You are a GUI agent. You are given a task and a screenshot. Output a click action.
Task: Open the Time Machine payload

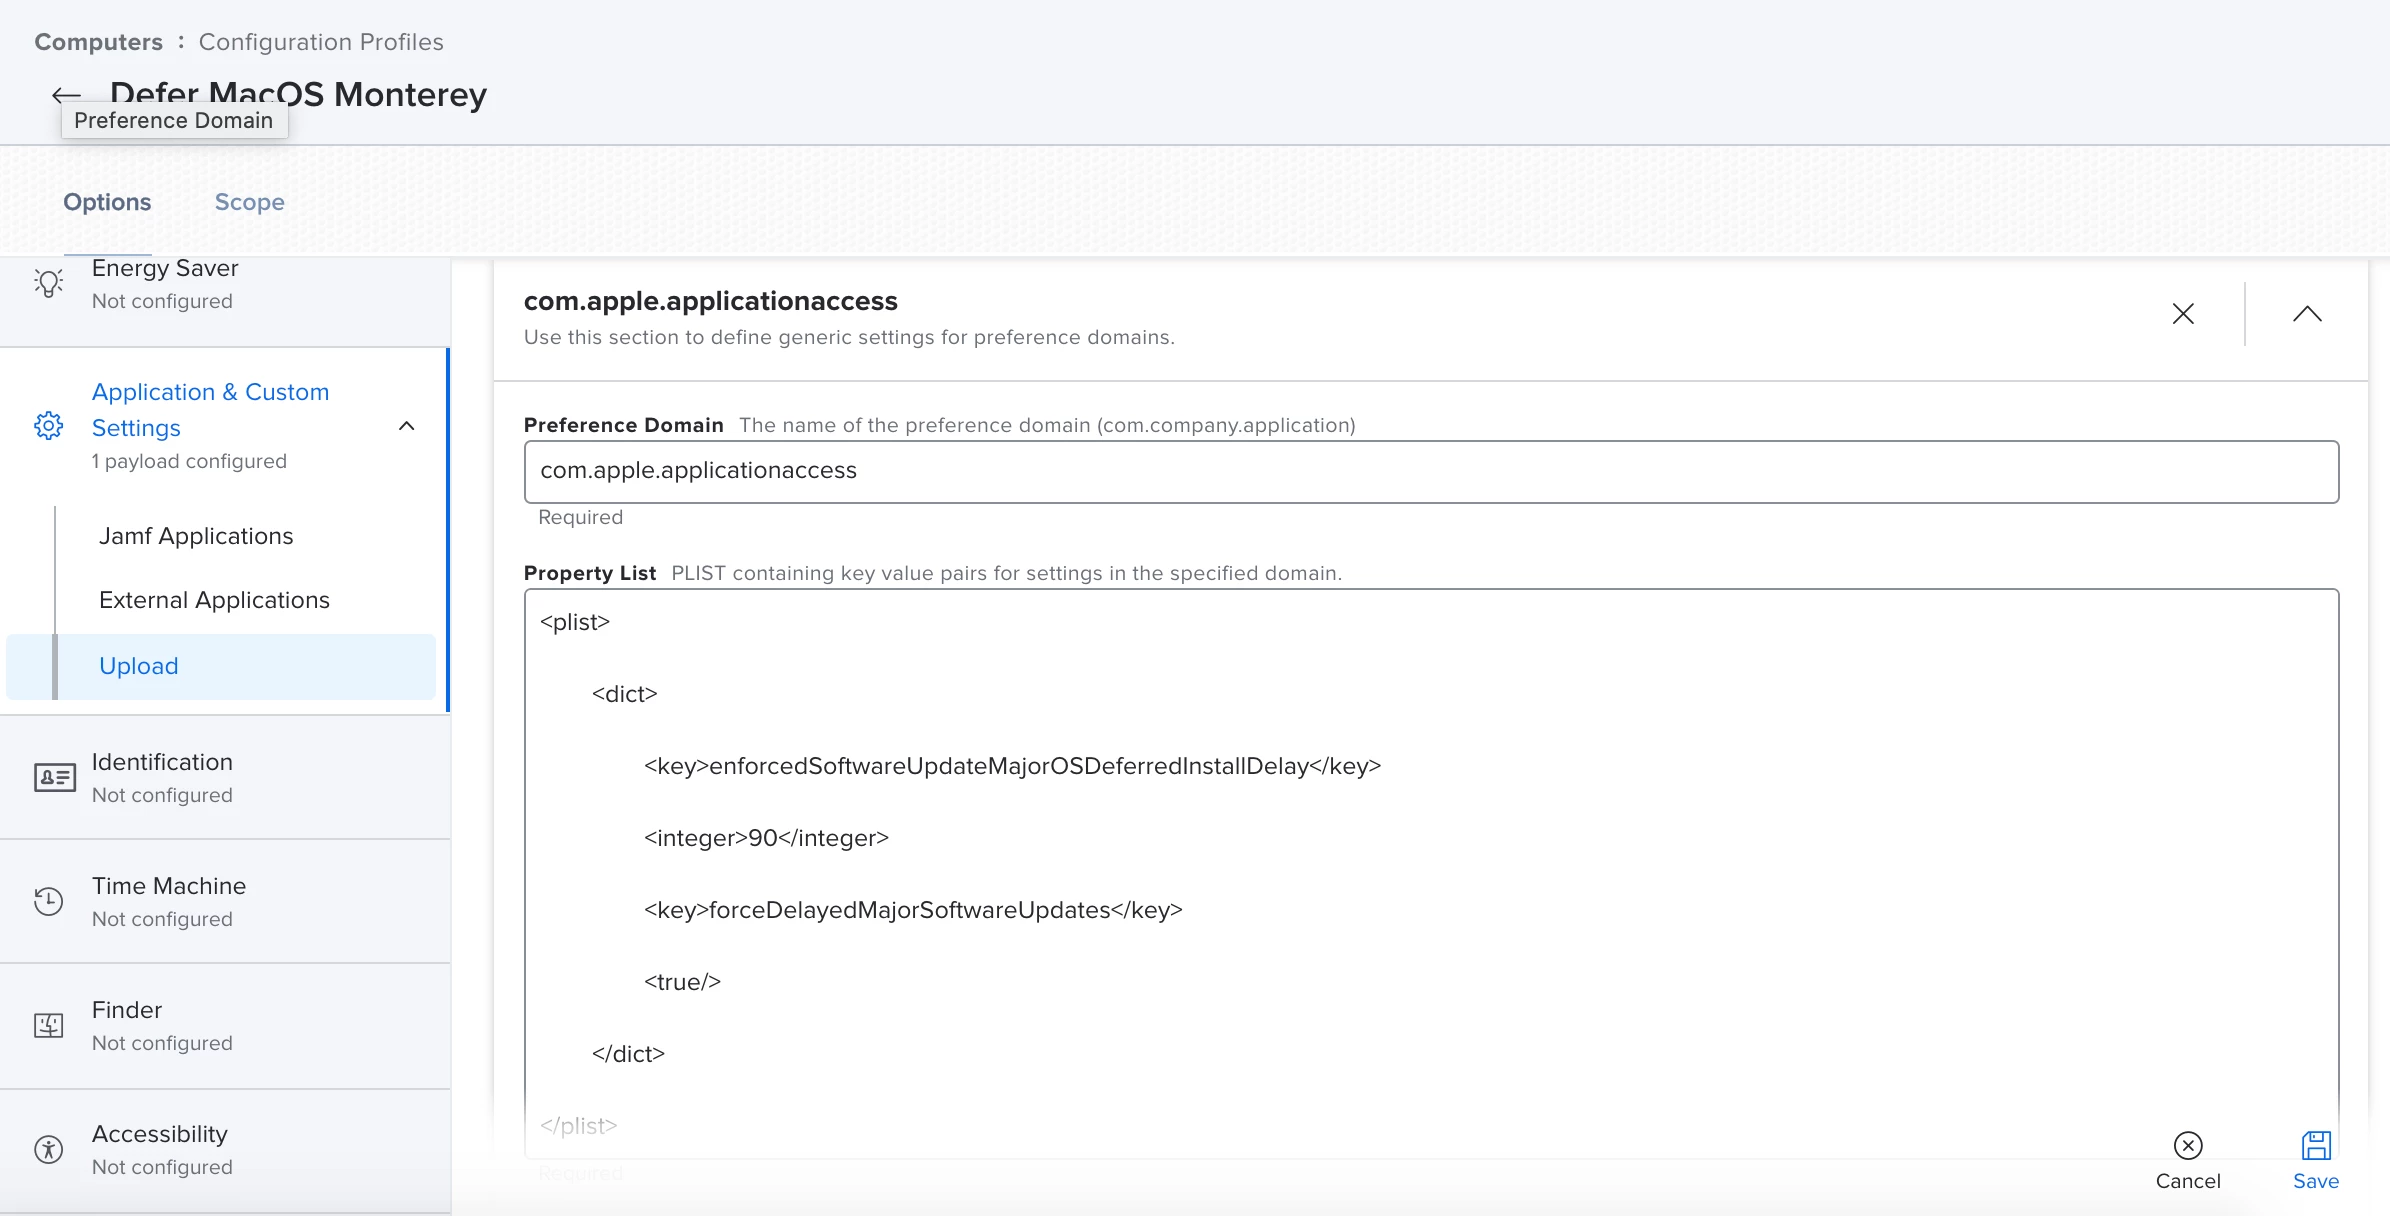[x=225, y=902]
